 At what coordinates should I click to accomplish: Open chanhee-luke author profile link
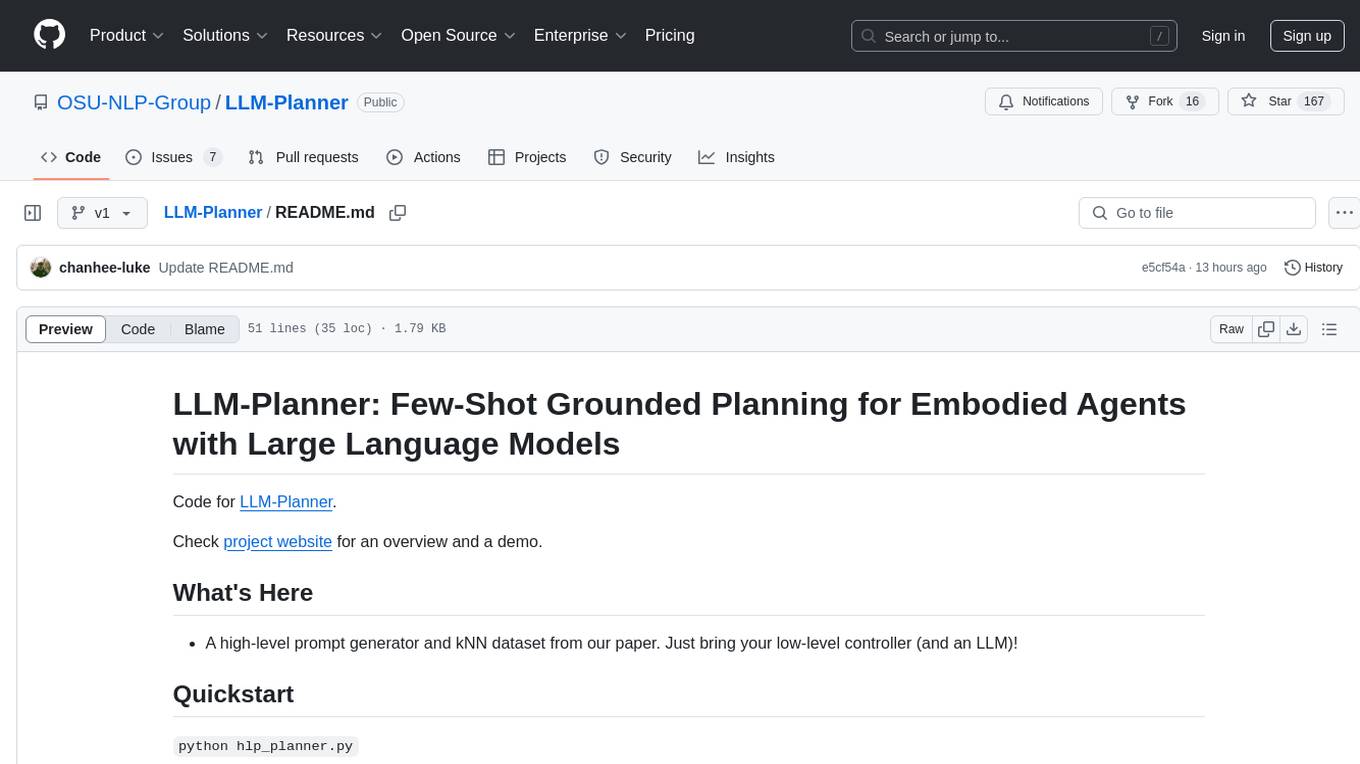tap(105, 267)
